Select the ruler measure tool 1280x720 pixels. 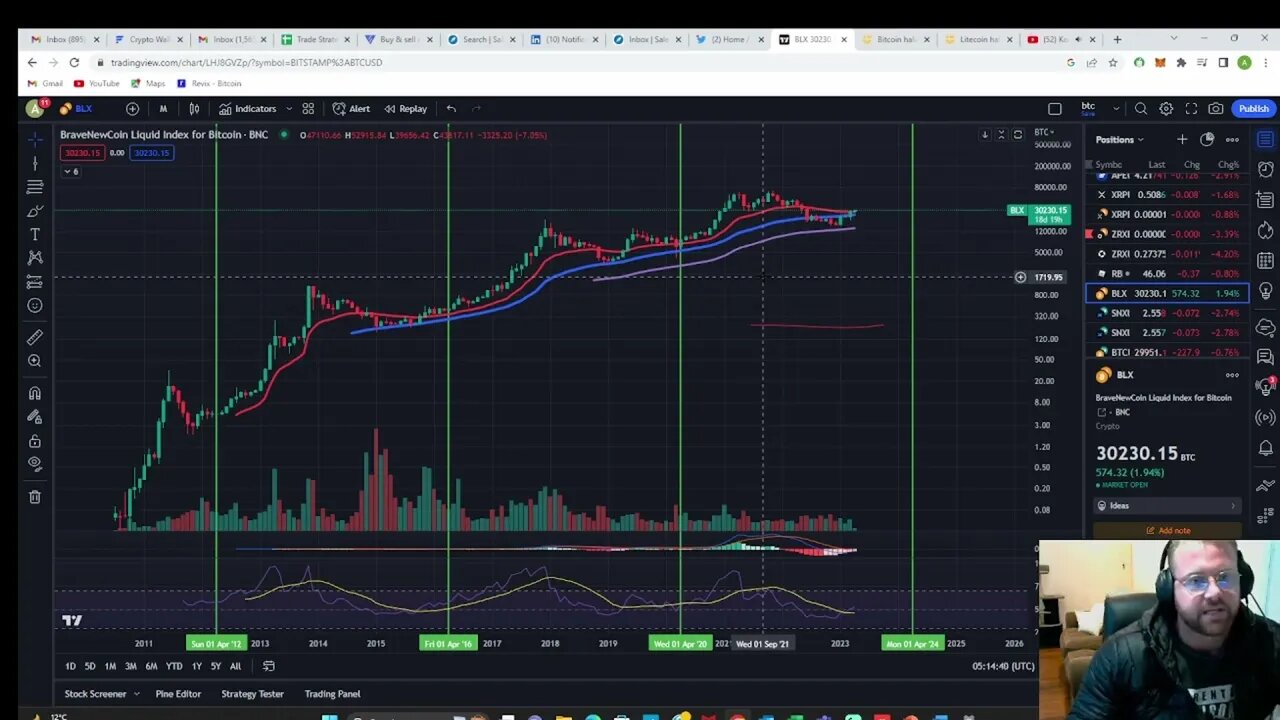[x=35, y=337]
